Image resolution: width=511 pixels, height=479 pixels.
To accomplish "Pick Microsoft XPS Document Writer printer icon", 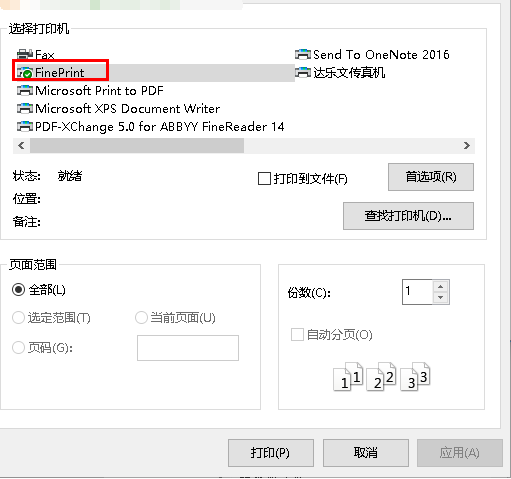I will click(25, 108).
